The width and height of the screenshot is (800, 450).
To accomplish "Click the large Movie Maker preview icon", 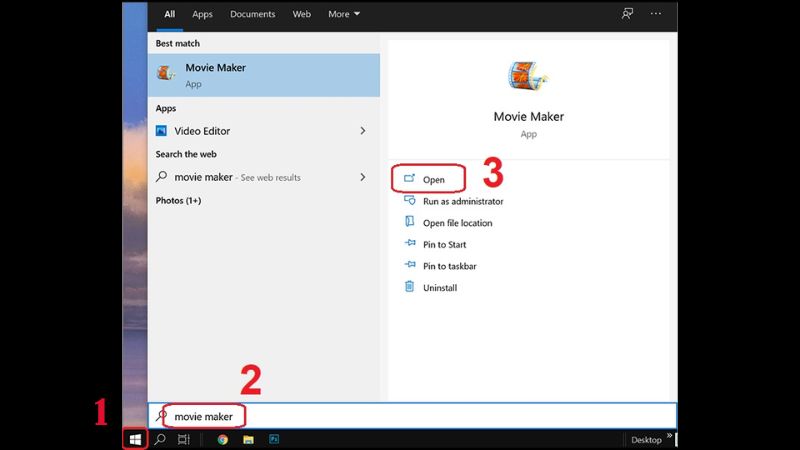I will point(529,77).
